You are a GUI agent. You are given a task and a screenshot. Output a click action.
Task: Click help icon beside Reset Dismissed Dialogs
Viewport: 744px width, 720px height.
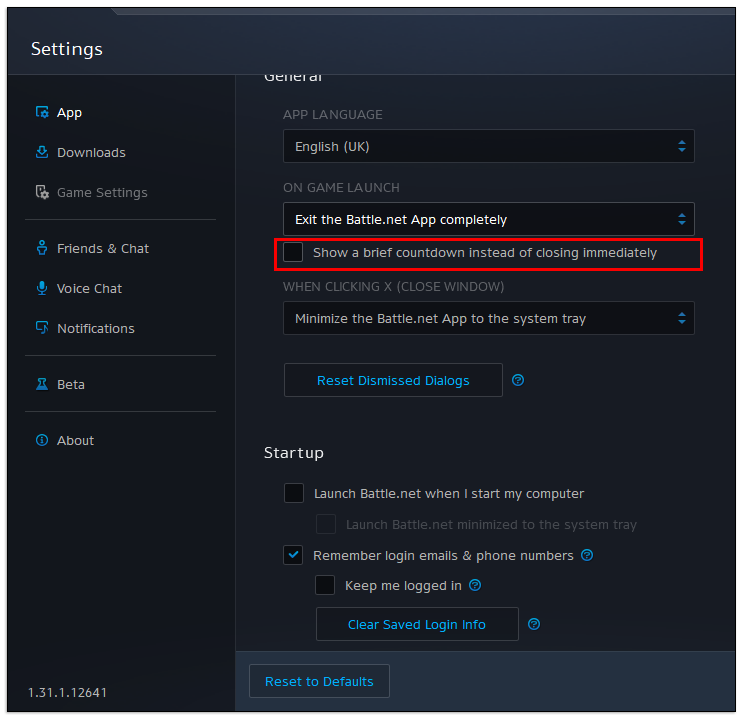tap(518, 380)
